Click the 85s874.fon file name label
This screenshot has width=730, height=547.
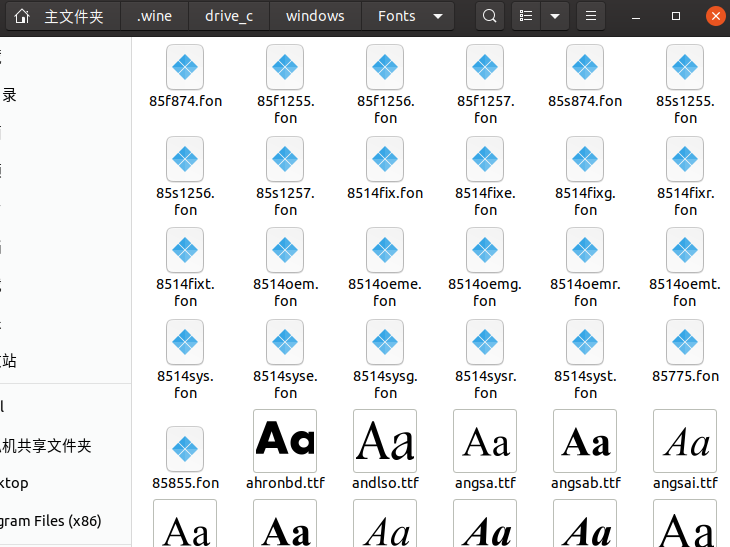(585, 101)
